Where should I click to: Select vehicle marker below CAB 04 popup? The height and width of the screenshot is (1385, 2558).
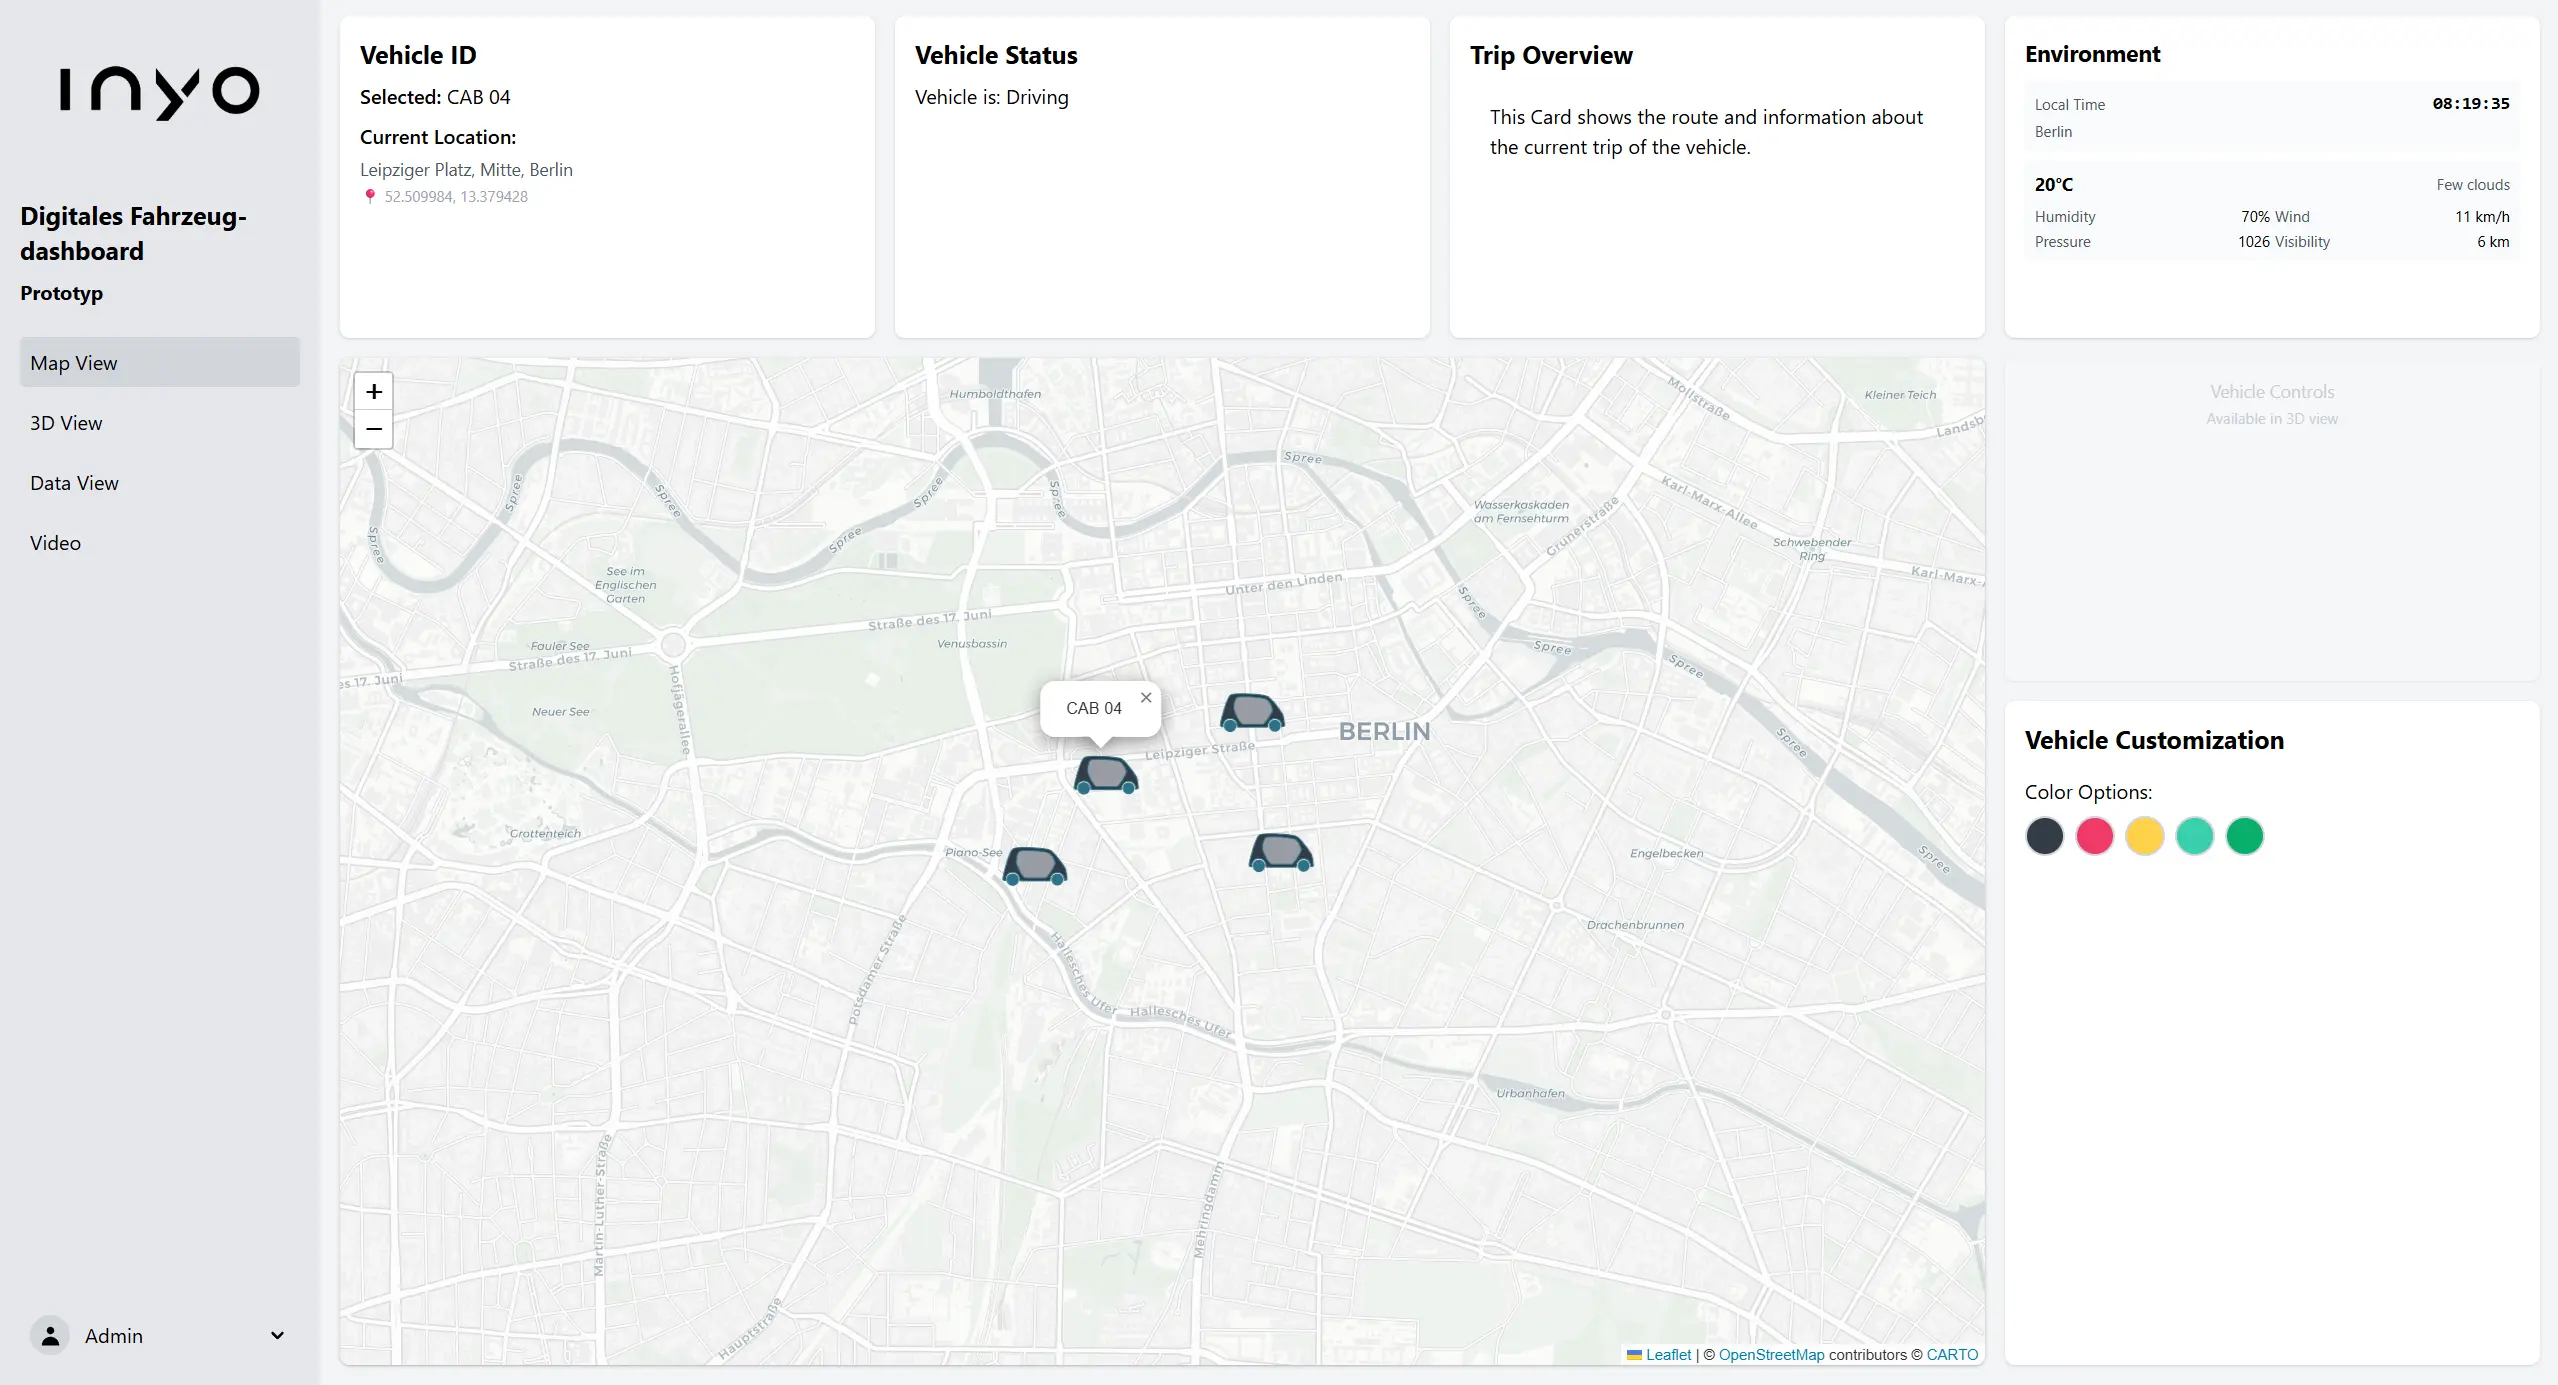(1106, 775)
